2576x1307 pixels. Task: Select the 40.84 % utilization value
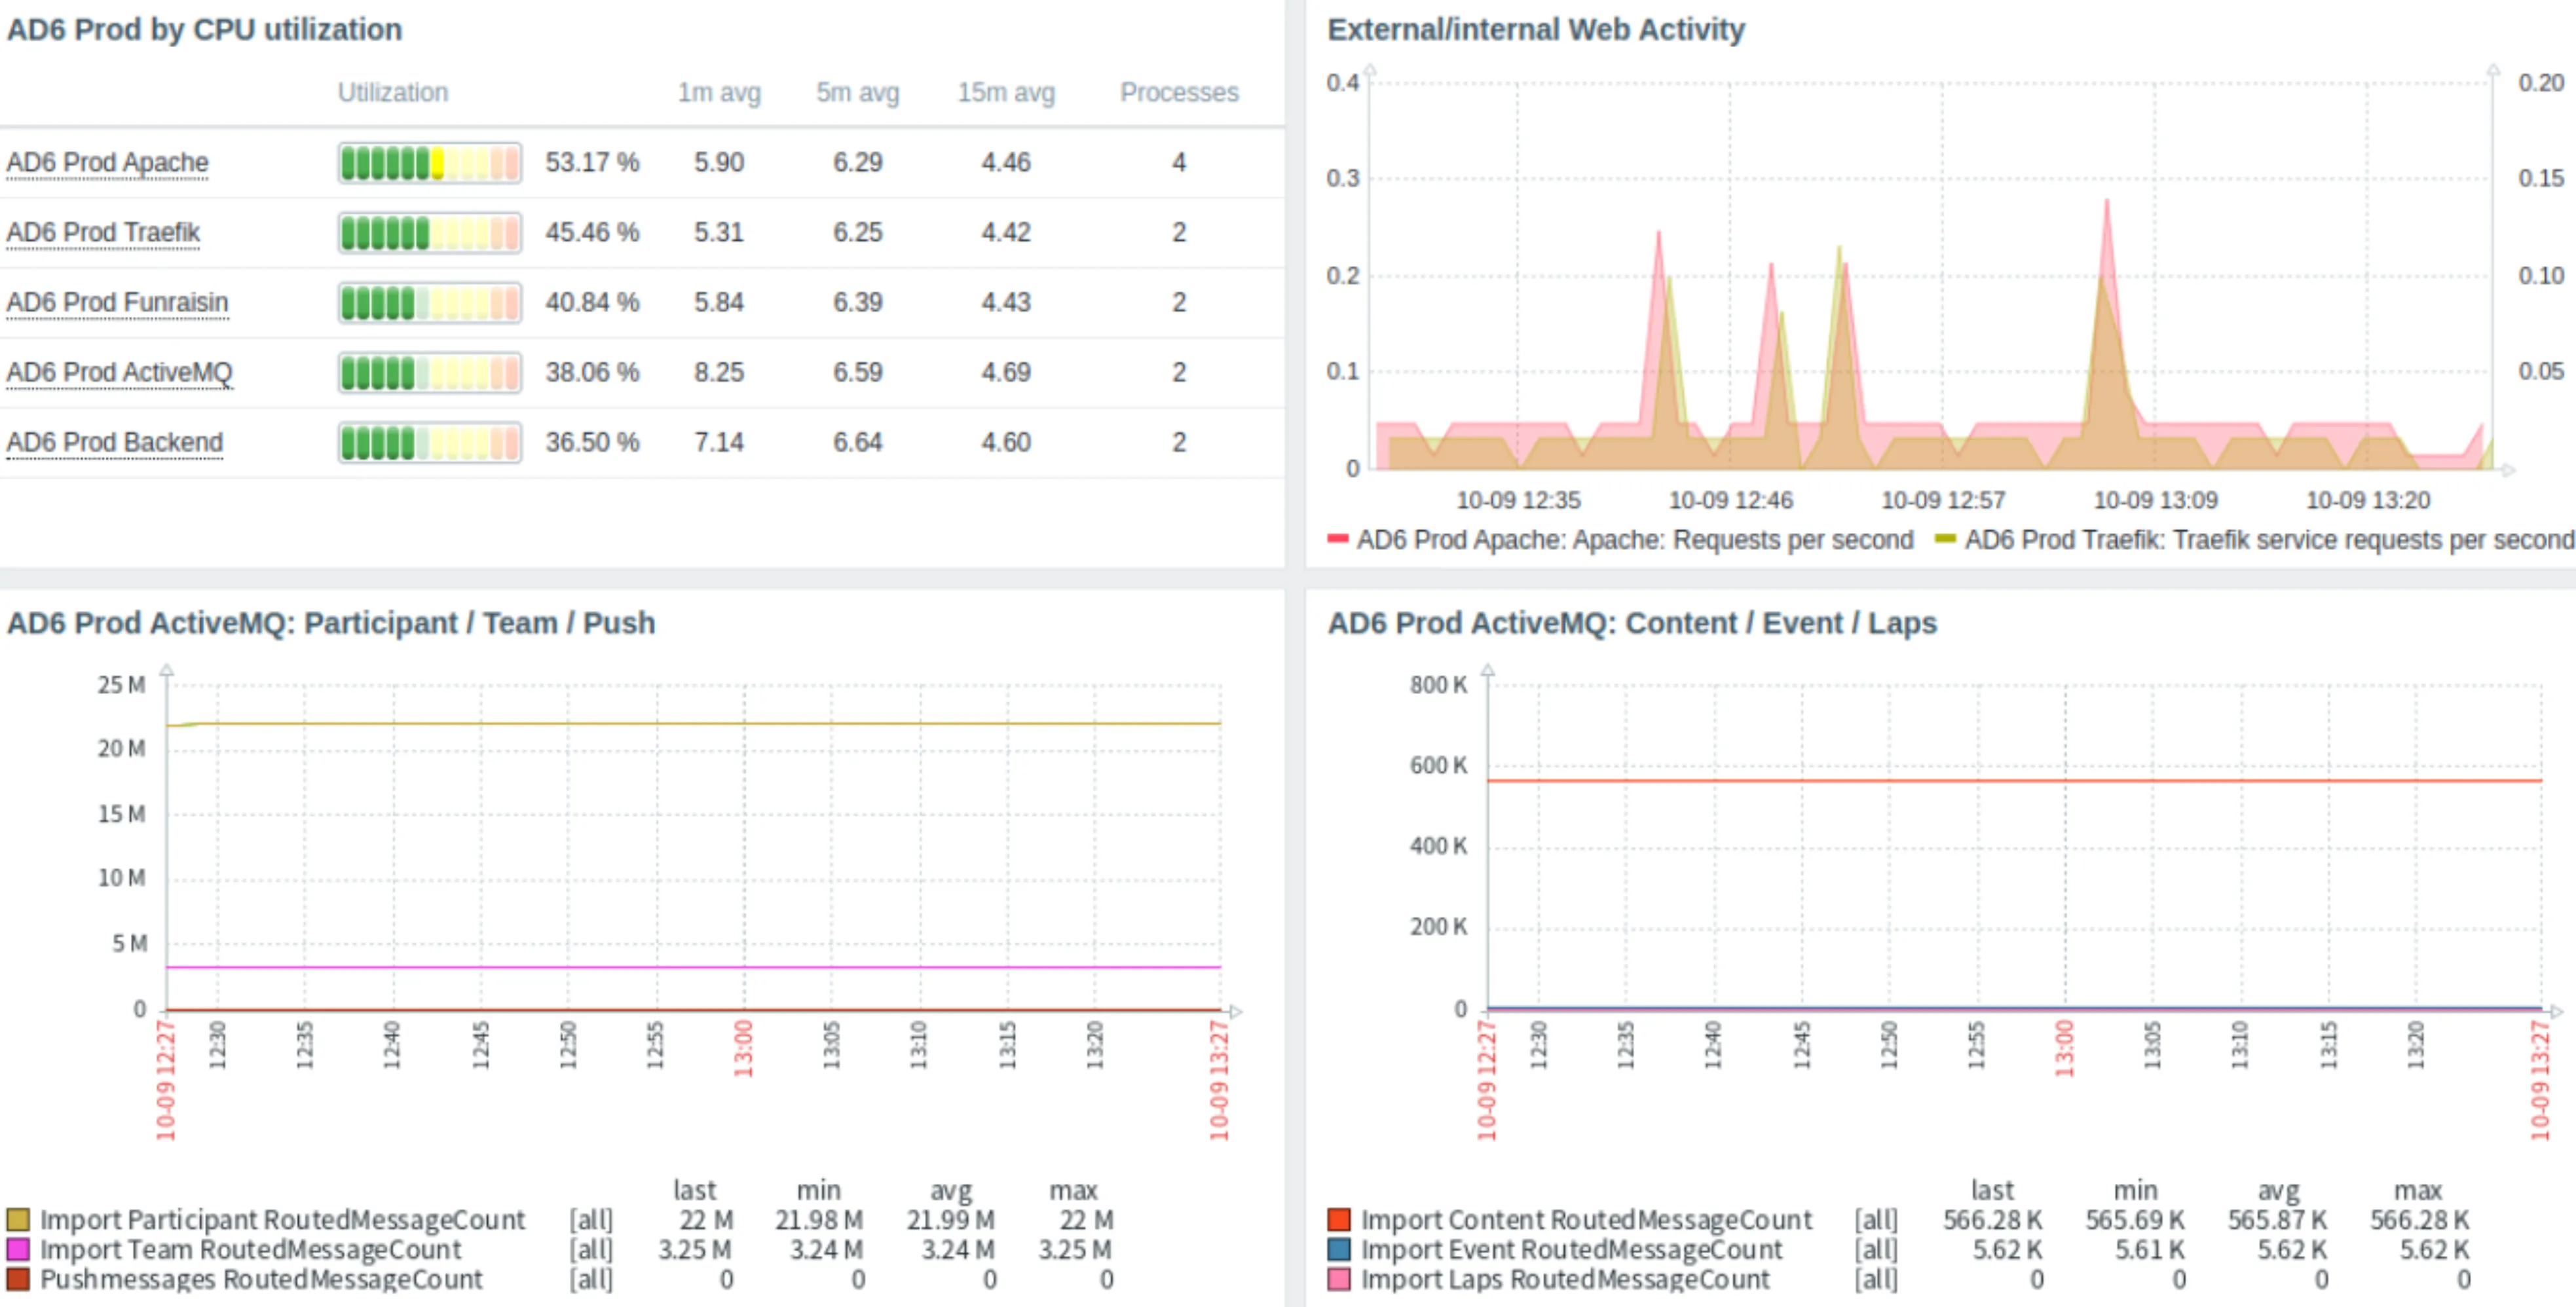pos(592,302)
